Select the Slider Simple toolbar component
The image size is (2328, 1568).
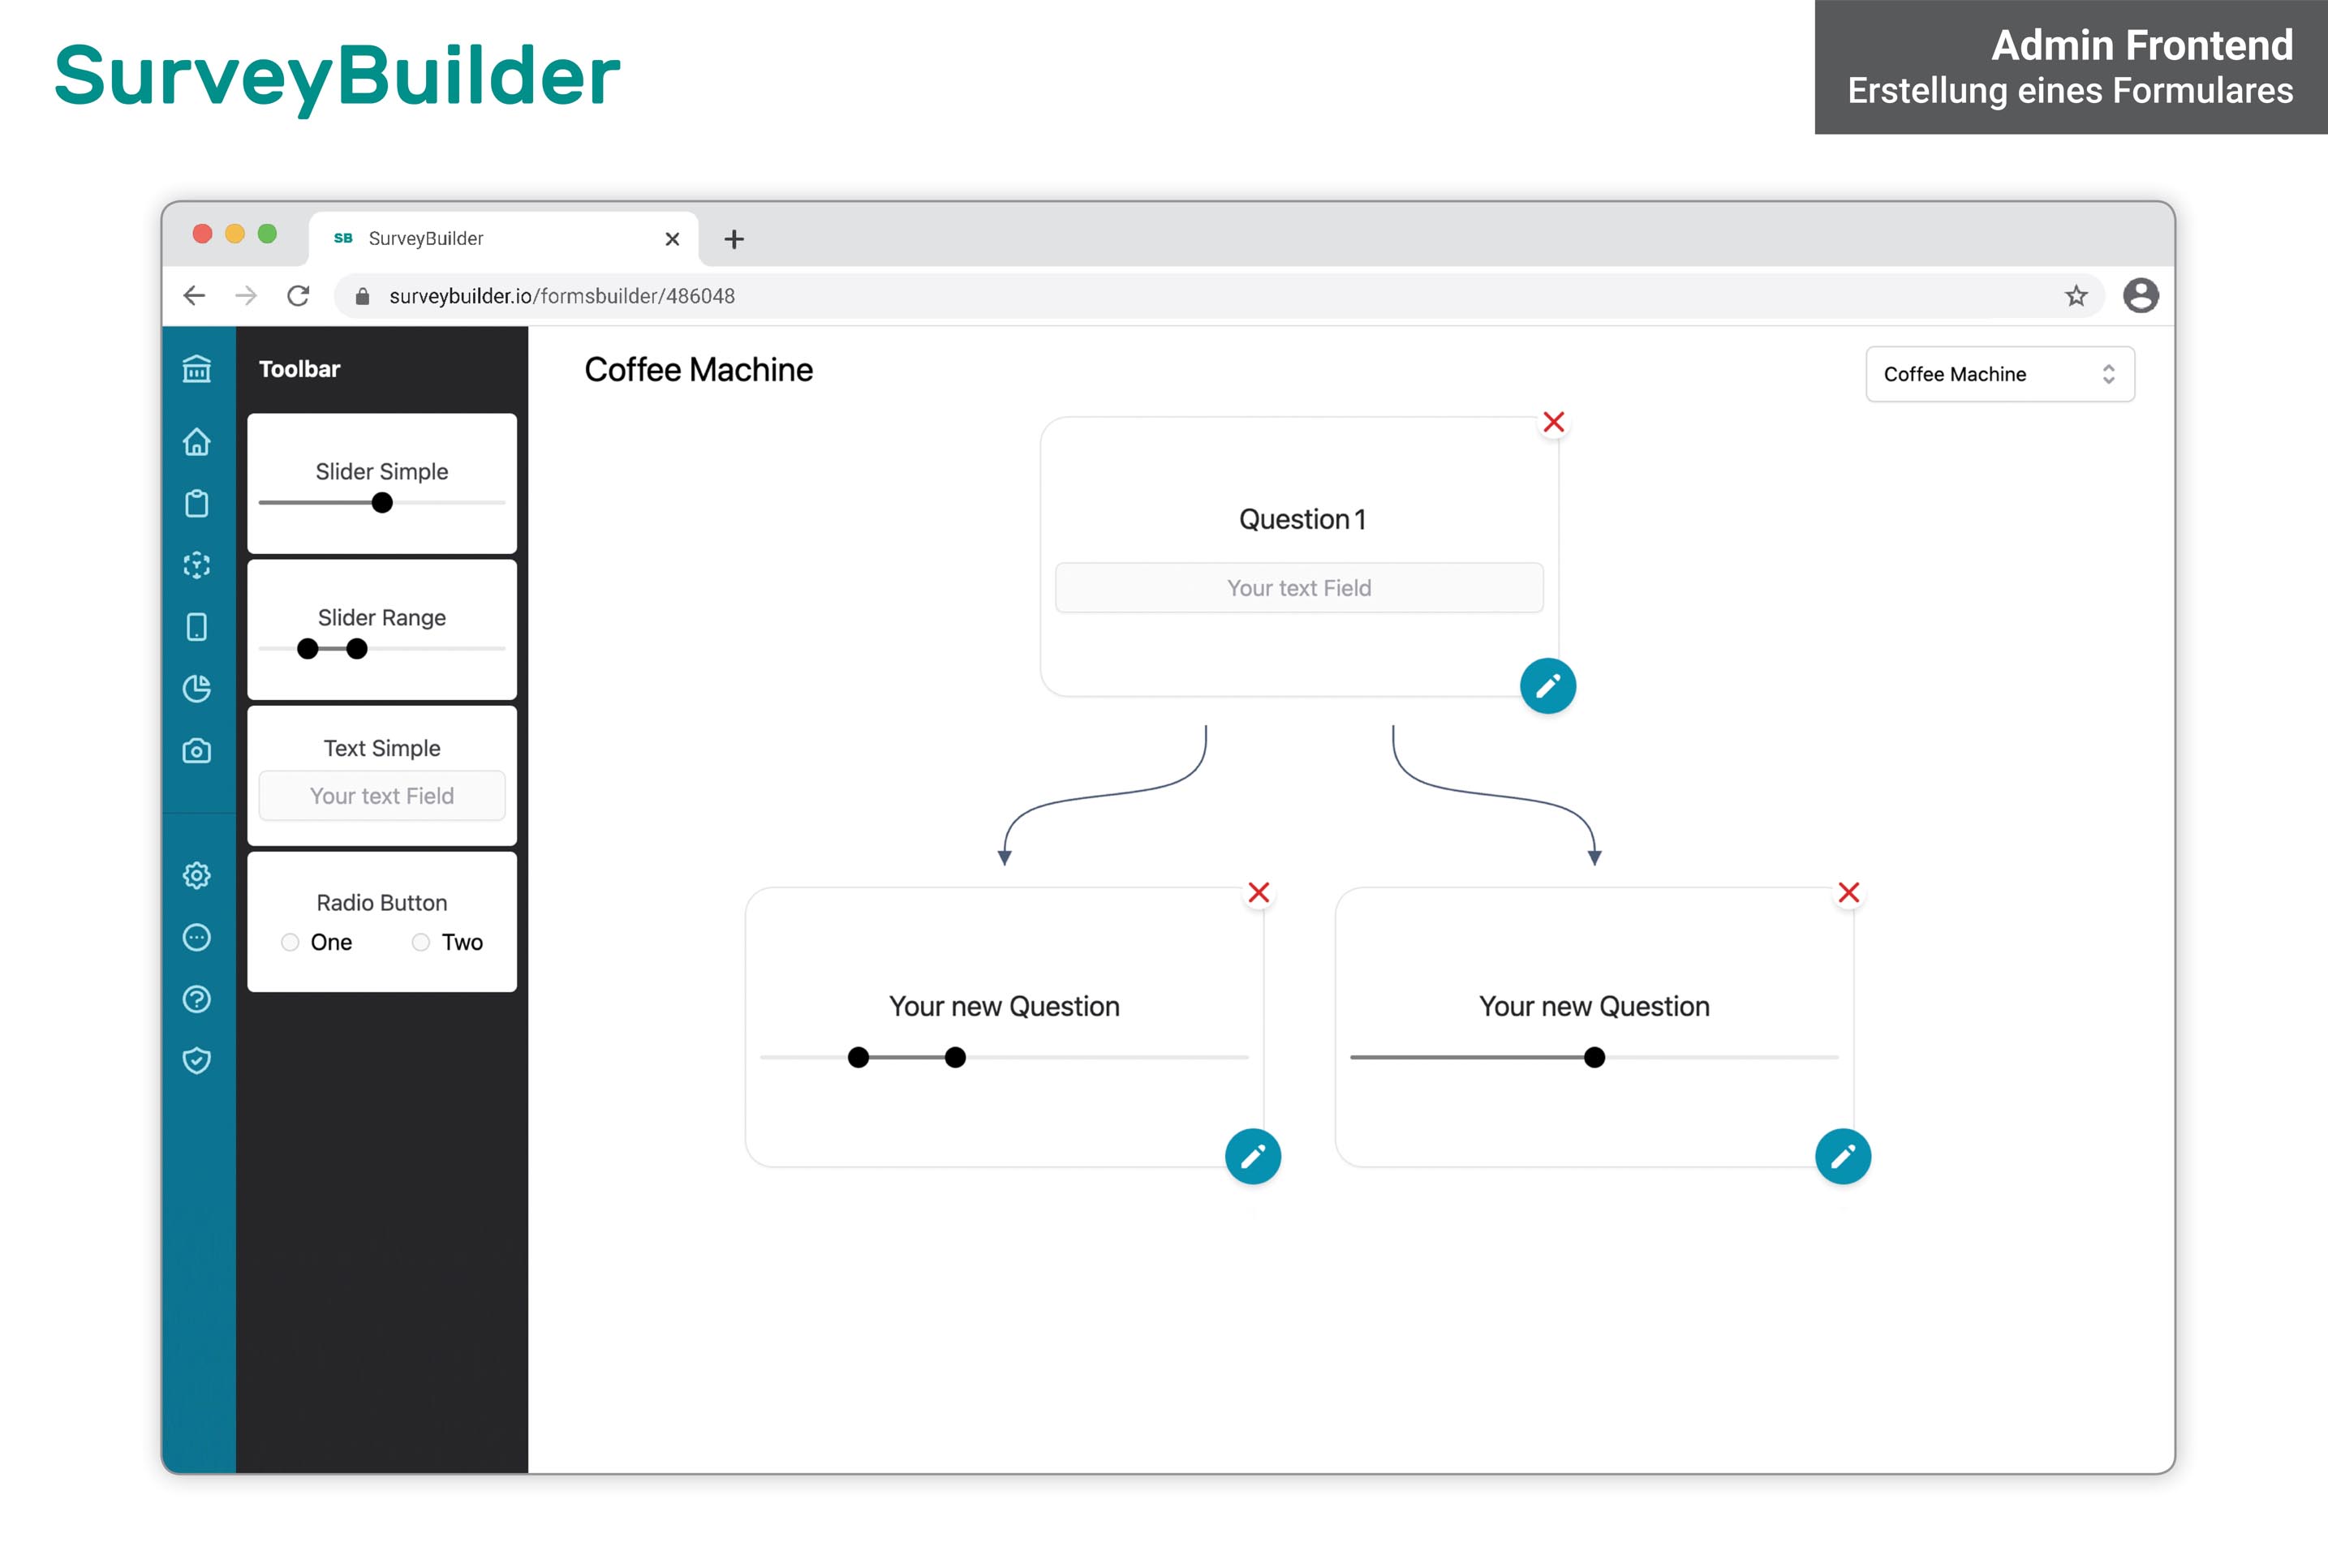tap(382, 484)
